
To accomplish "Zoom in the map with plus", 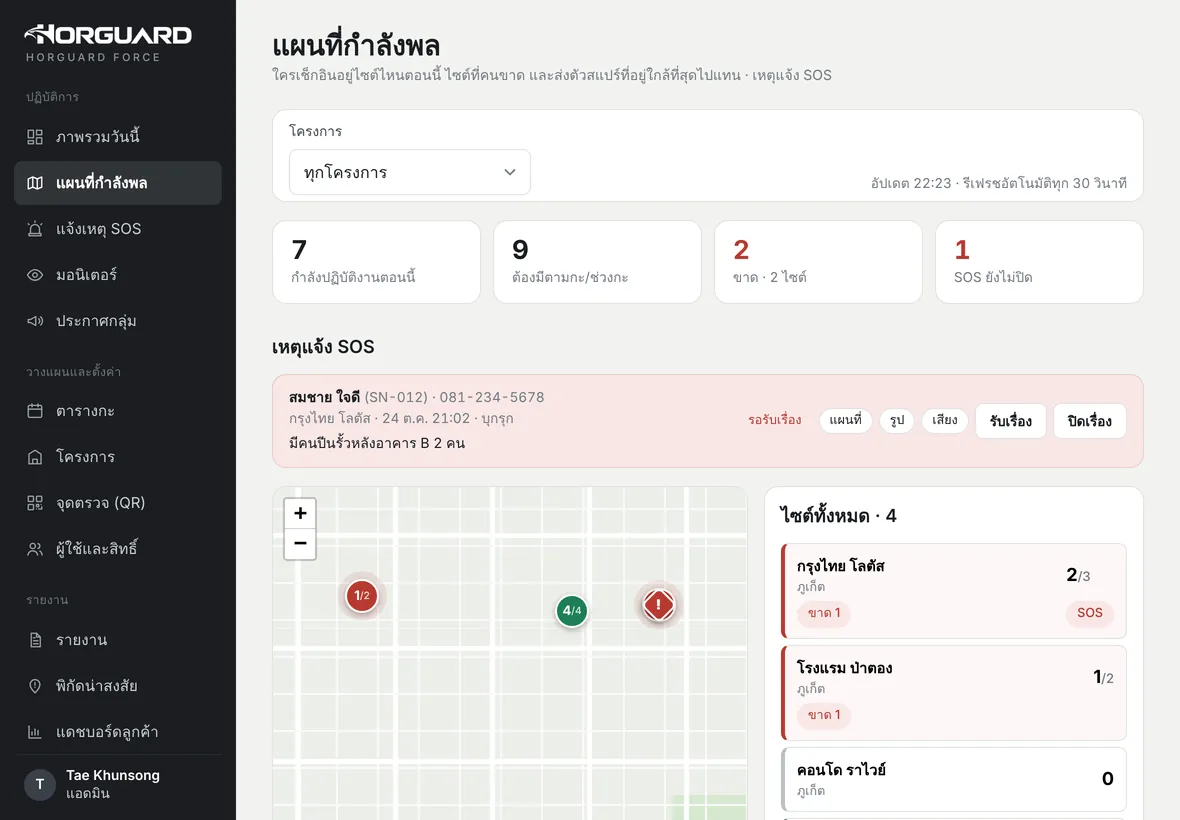I will click(x=300, y=513).
